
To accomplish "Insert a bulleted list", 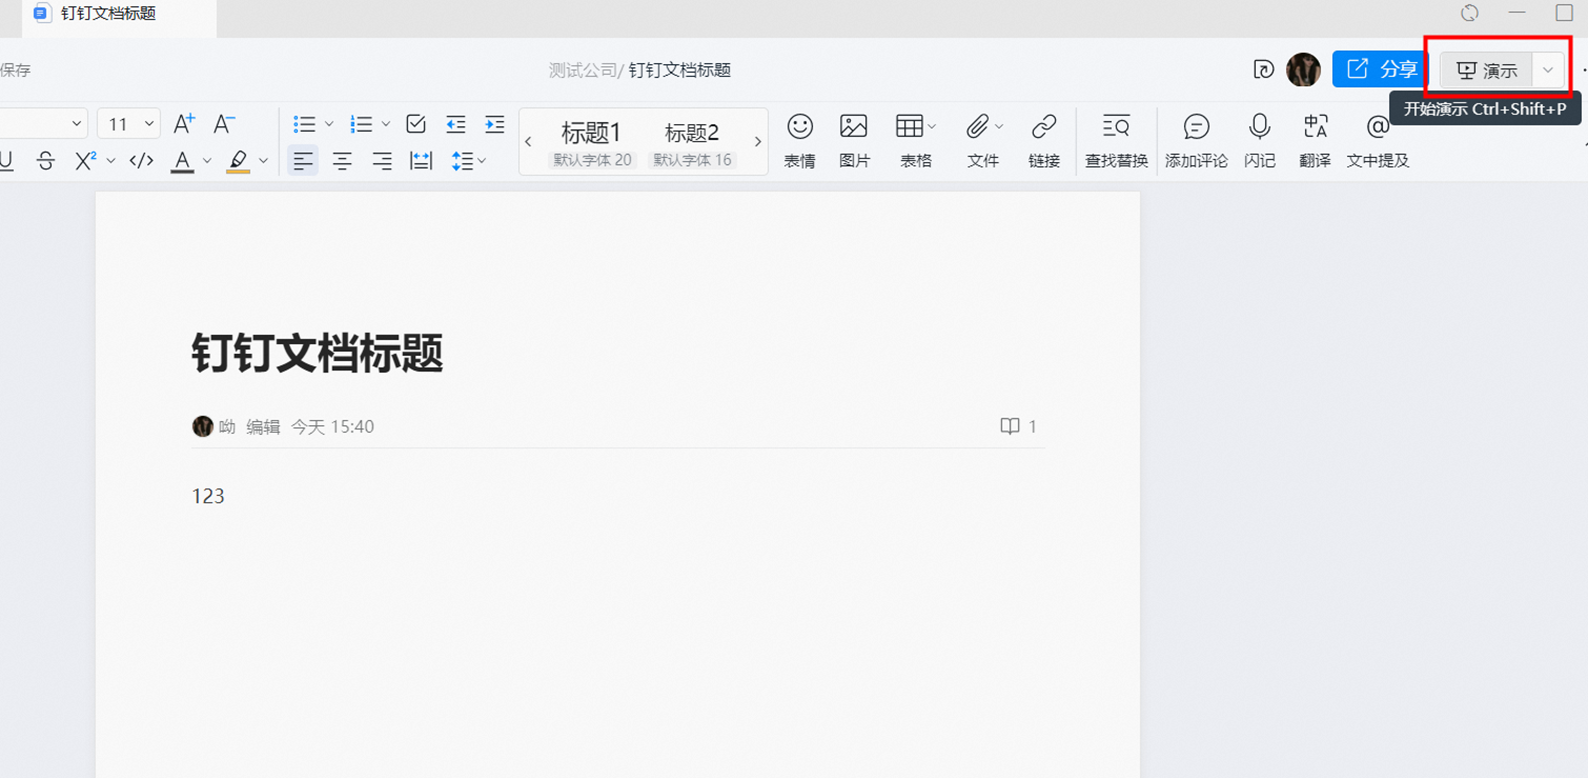I will pos(304,124).
